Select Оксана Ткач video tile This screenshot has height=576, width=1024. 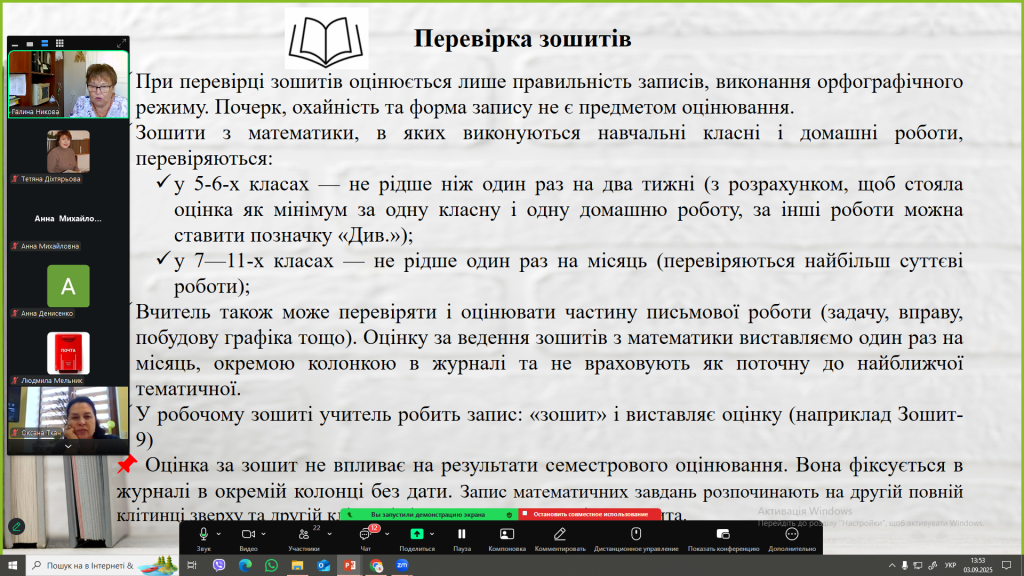point(68,413)
